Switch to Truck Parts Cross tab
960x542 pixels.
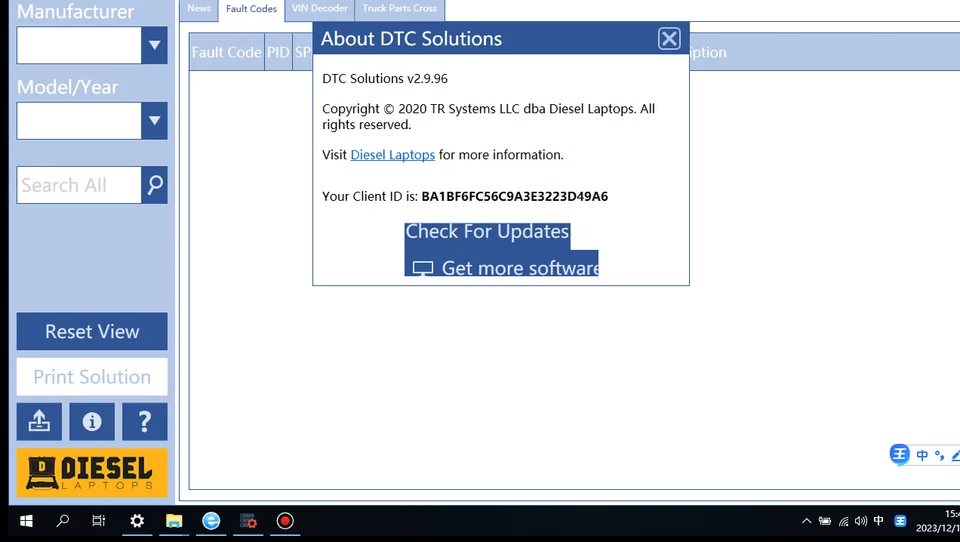tap(400, 9)
